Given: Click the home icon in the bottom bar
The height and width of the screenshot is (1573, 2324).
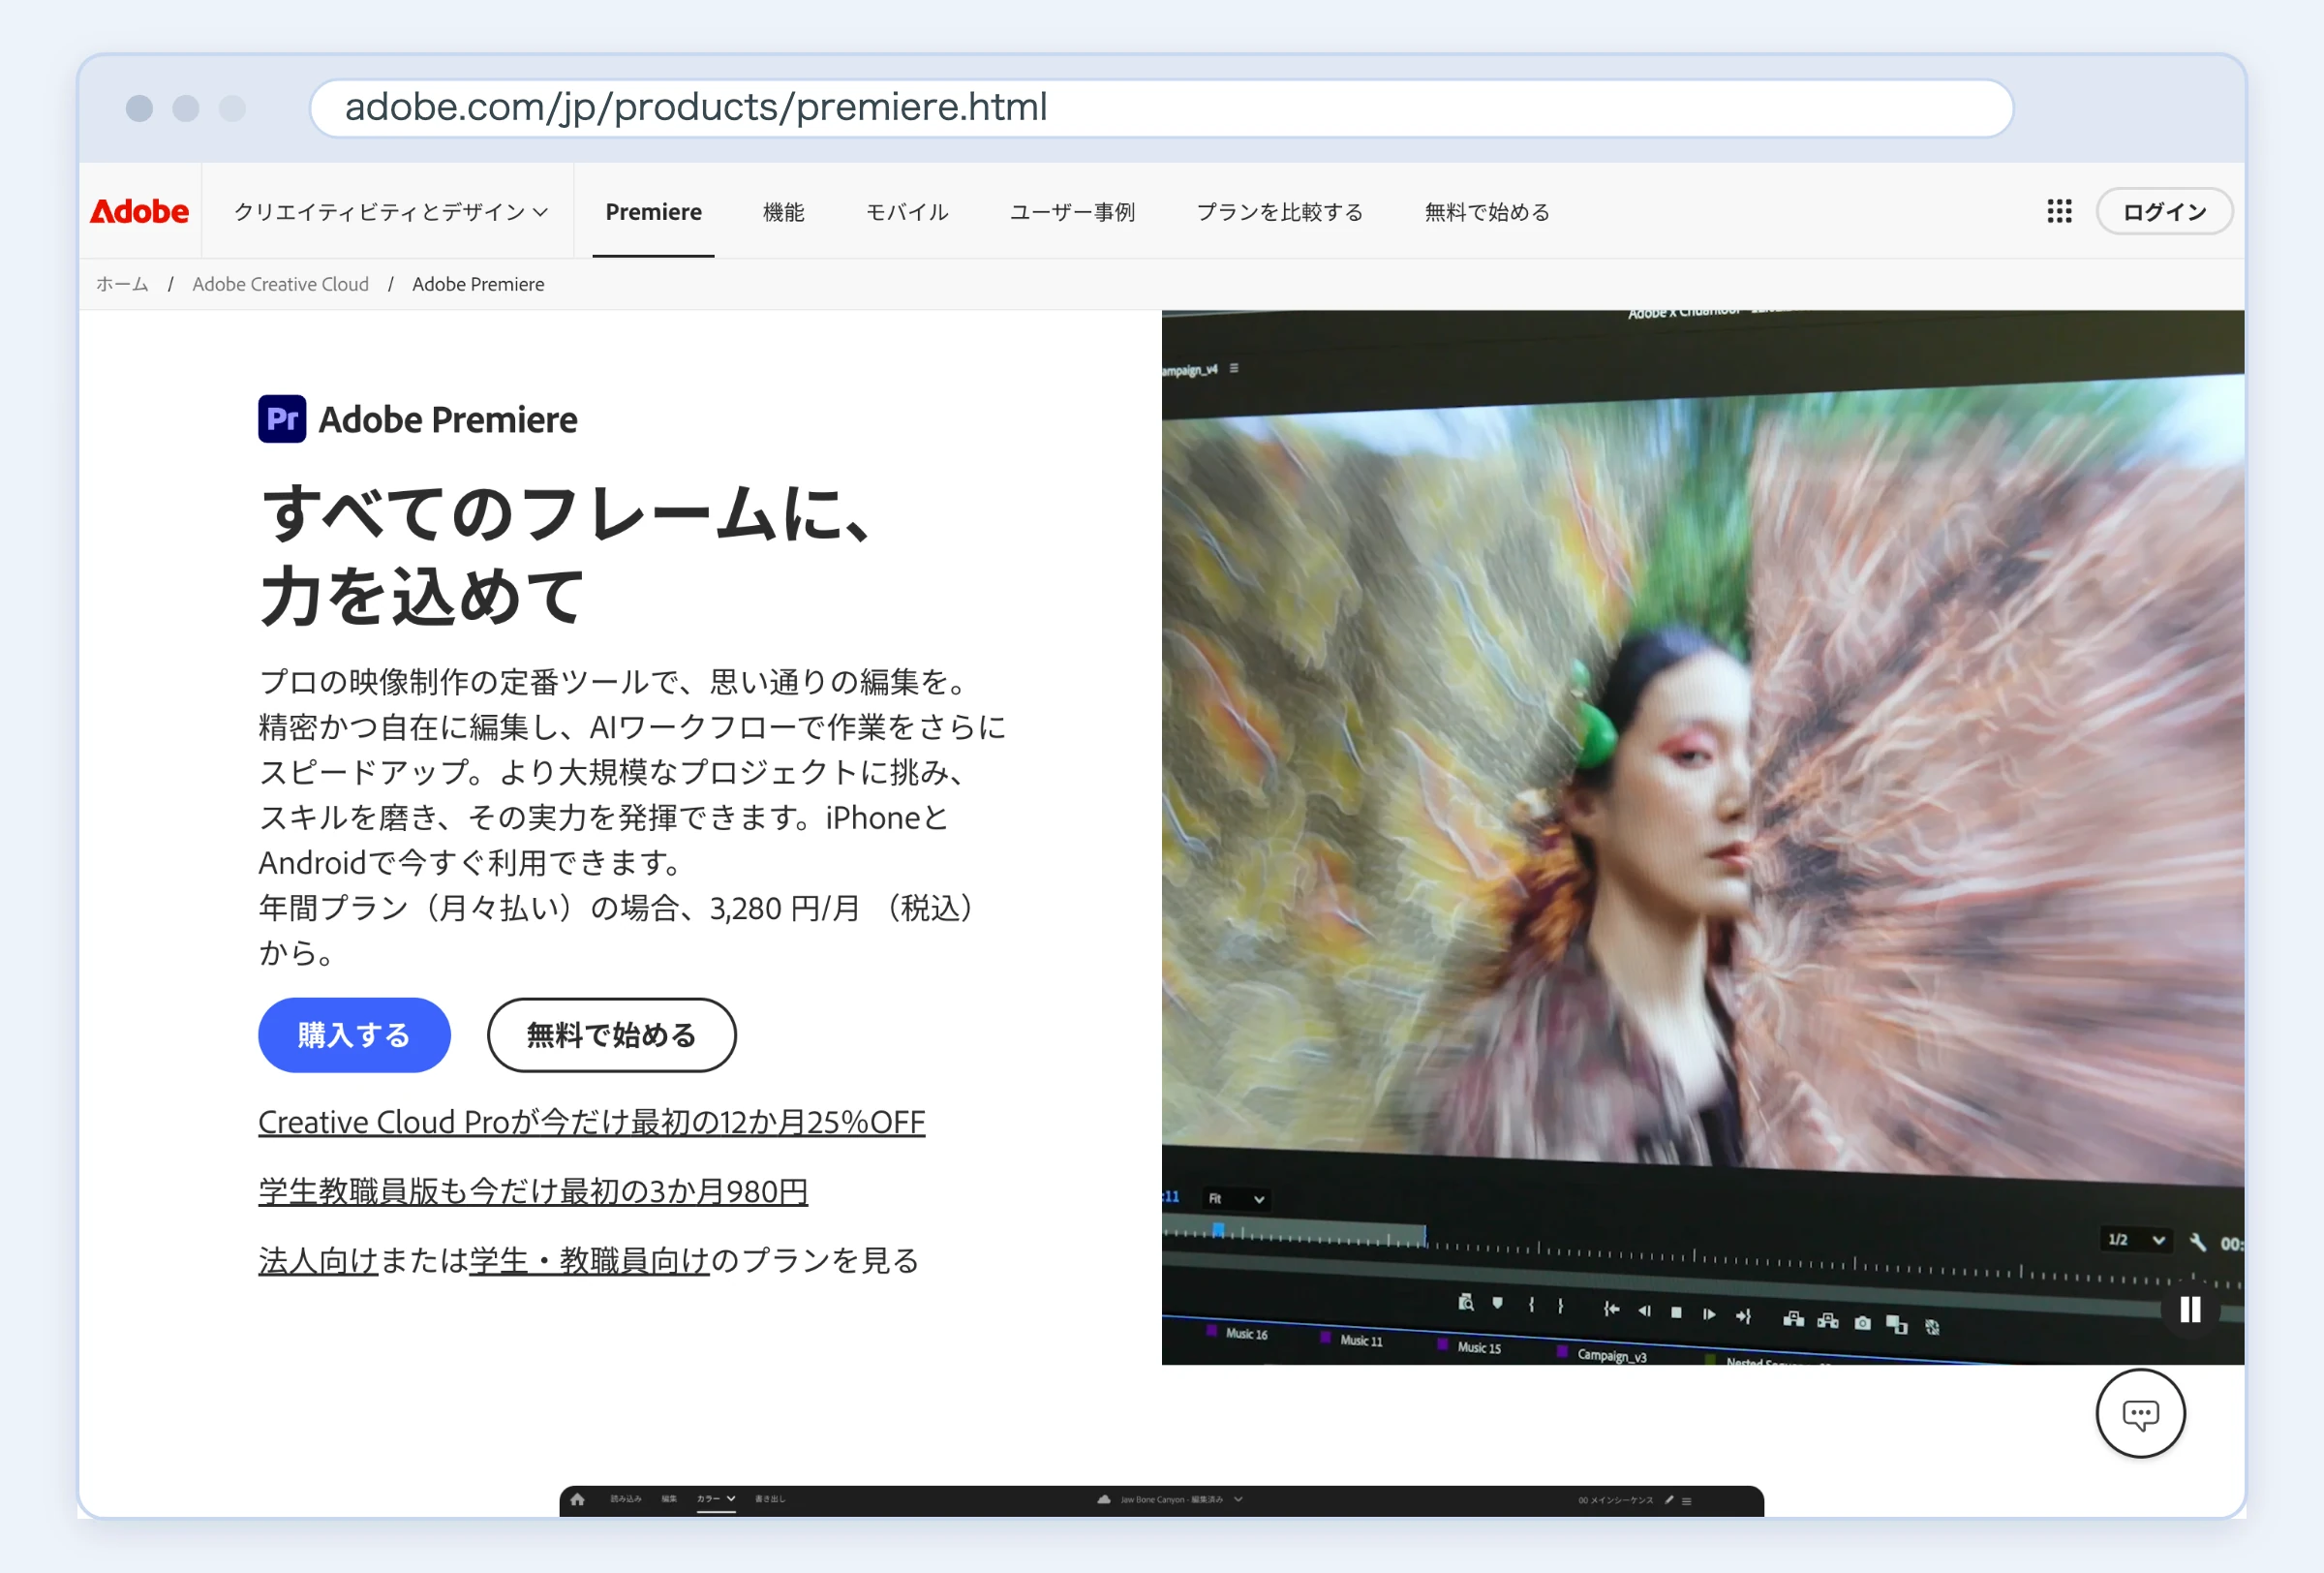Looking at the screenshot, I should click(x=577, y=1498).
